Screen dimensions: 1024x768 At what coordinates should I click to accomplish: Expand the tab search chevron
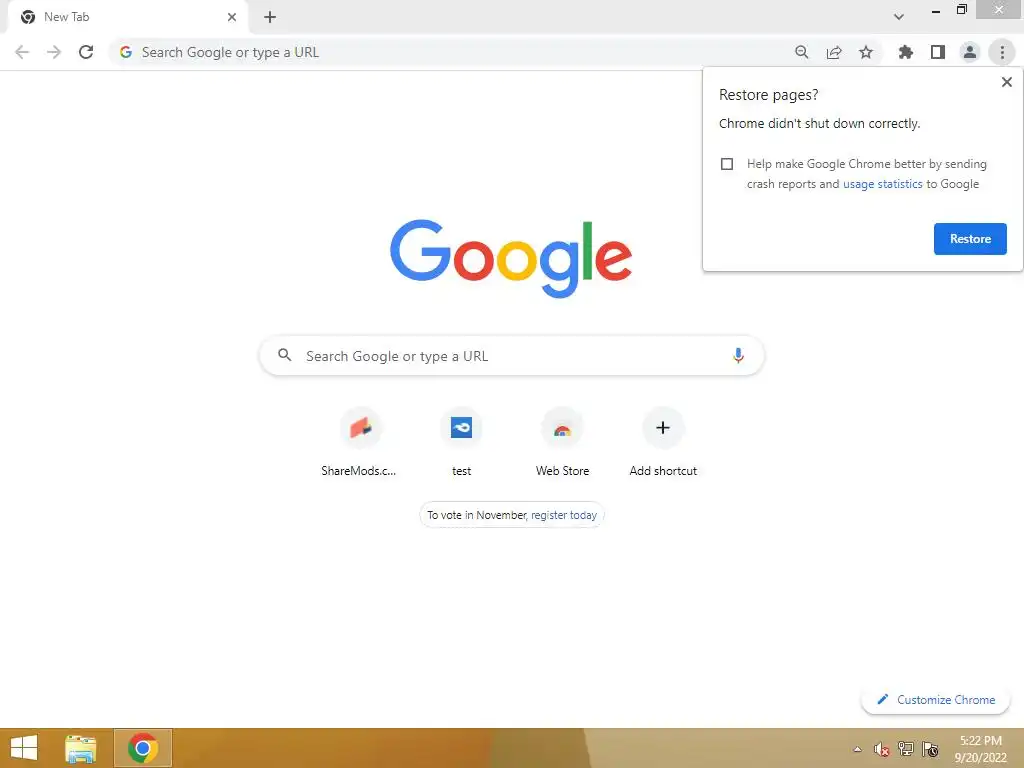(899, 17)
